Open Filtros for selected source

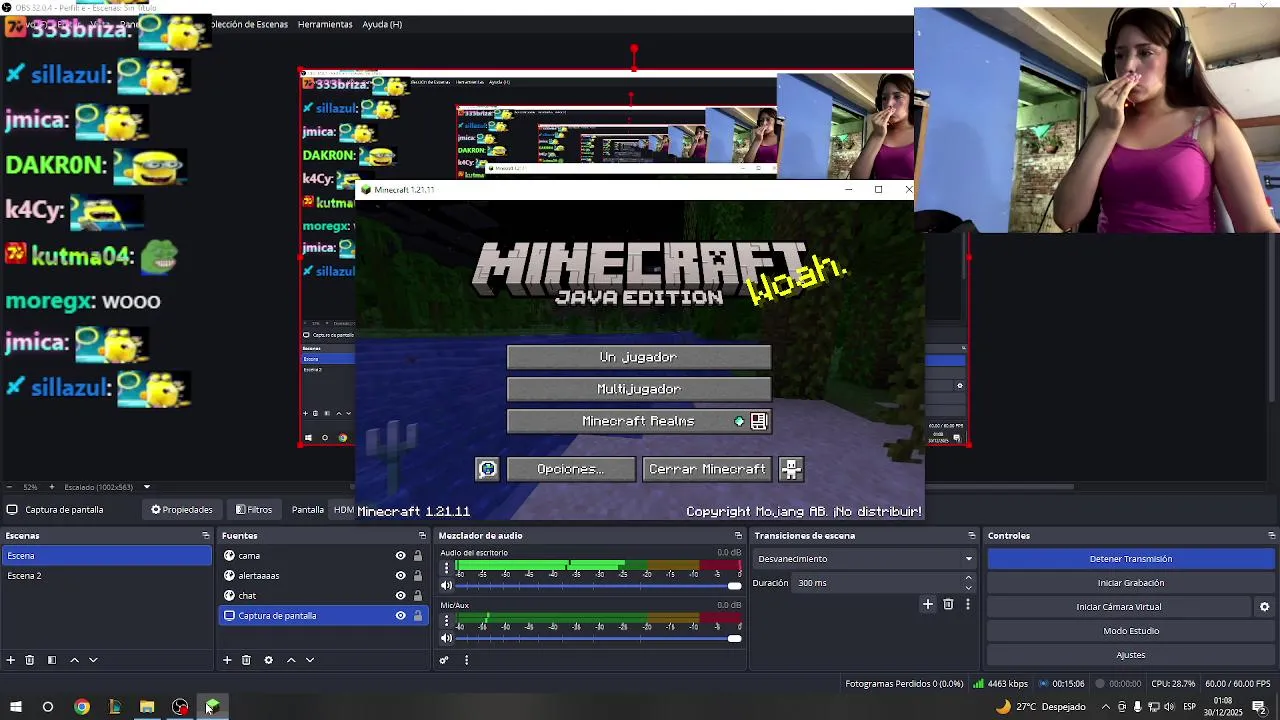click(254, 510)
